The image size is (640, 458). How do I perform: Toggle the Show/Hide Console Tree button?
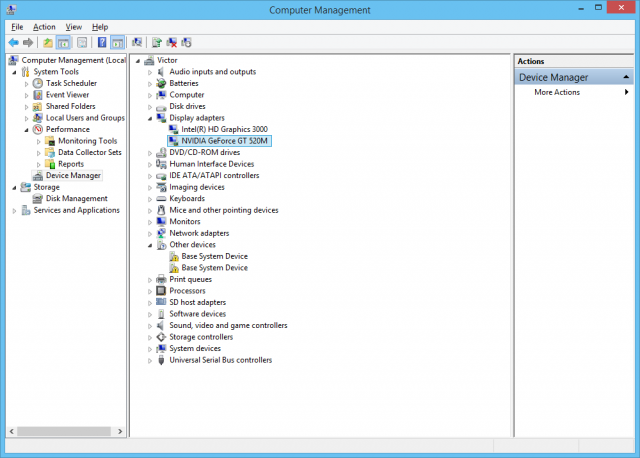65,43
